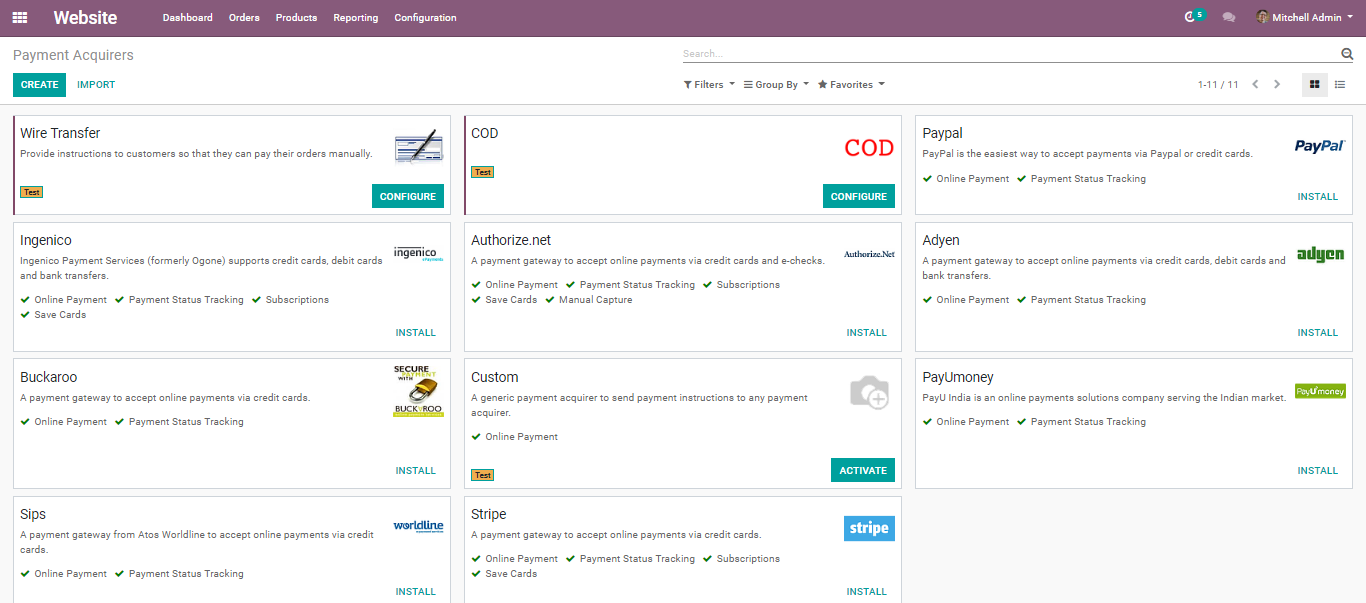Open the Products menu
The width and height of the screenshot is (1366, 603).
click(x=296, y=18)
